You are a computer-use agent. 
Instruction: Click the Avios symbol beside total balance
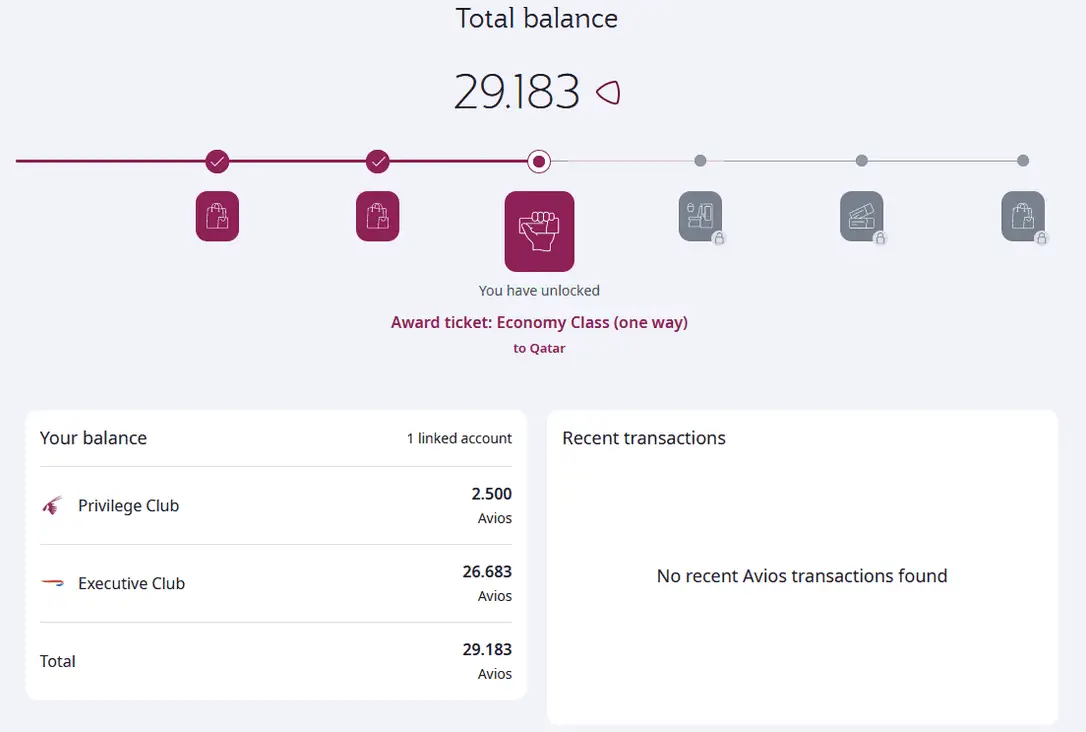tap(608, 93)
